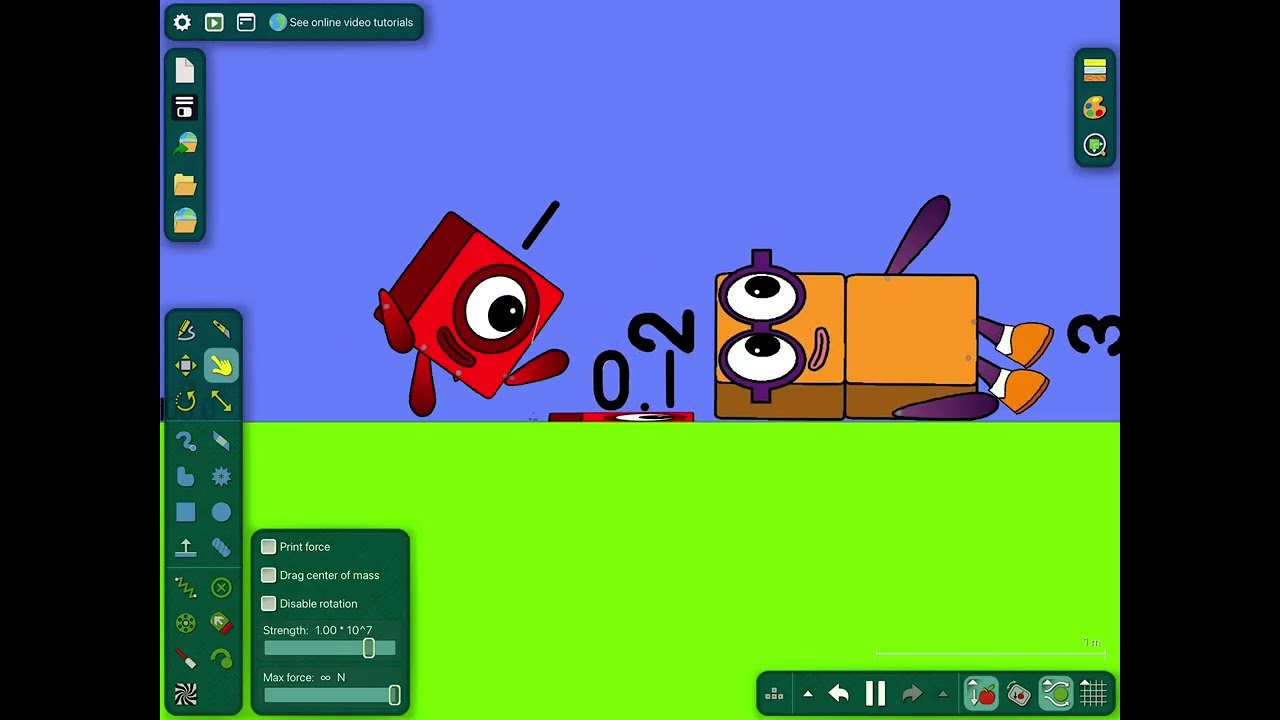Open the materials icon with the layered stripes
The height and width of the screenshot is (720, 1280).
(1095, 70)
